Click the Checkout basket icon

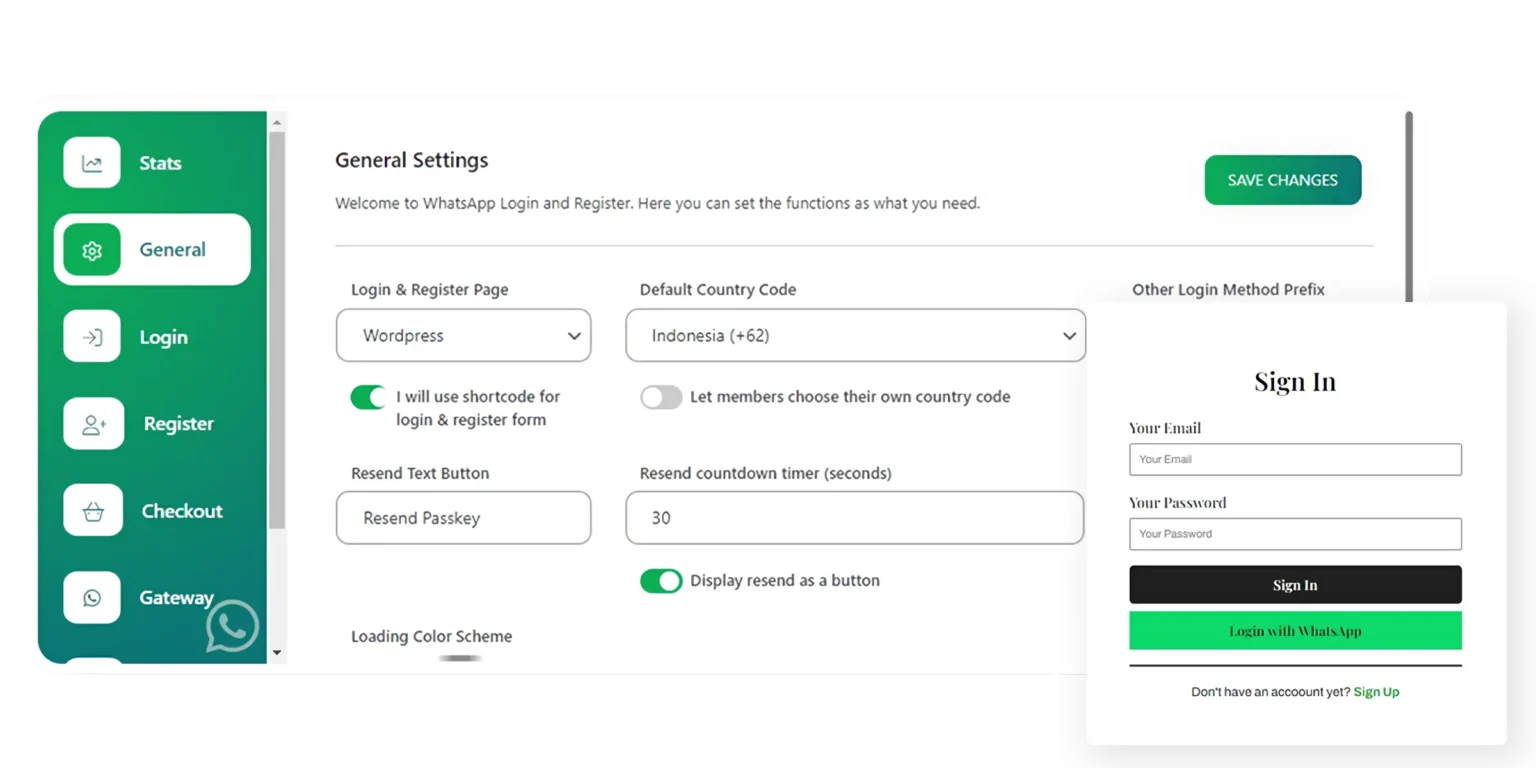[x=93, y=511]
